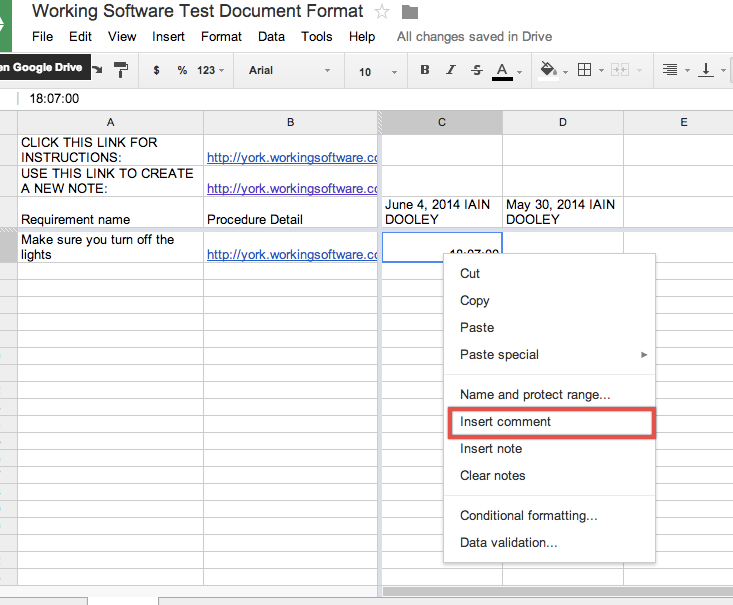Expand the fill color dropdown arrow

565,72
